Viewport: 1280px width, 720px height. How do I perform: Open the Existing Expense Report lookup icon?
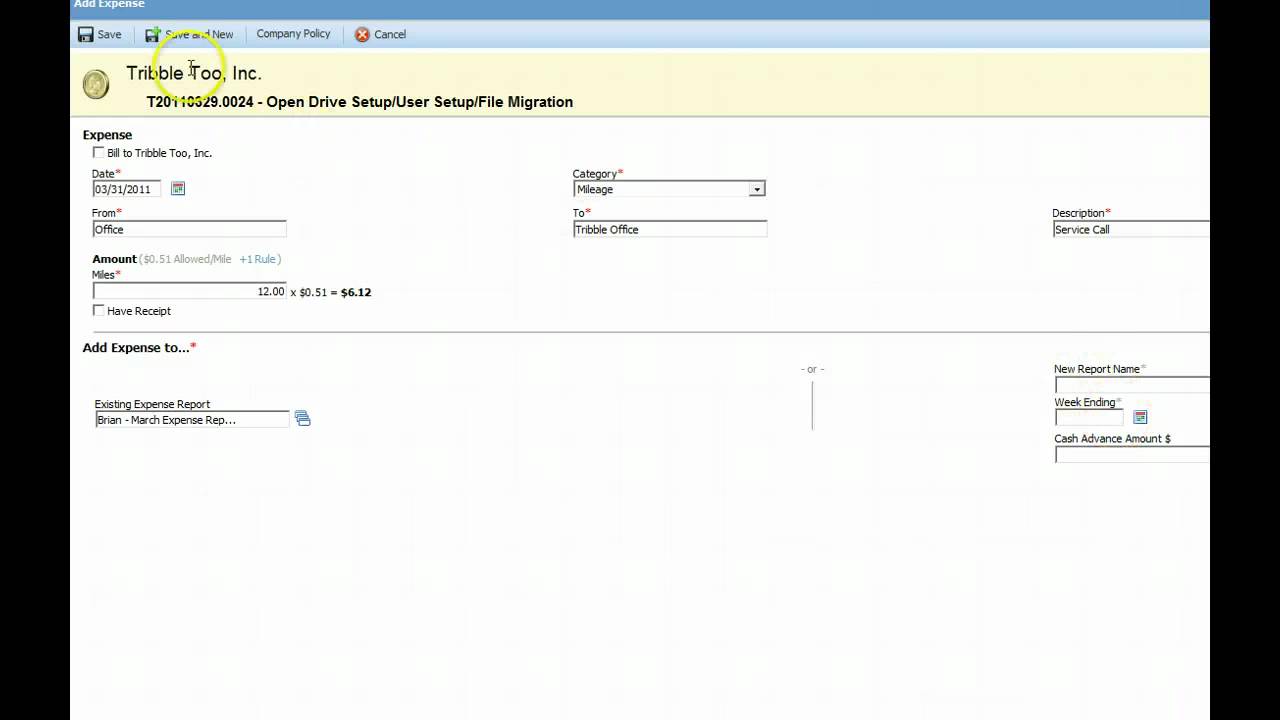(x=303, y=419)
